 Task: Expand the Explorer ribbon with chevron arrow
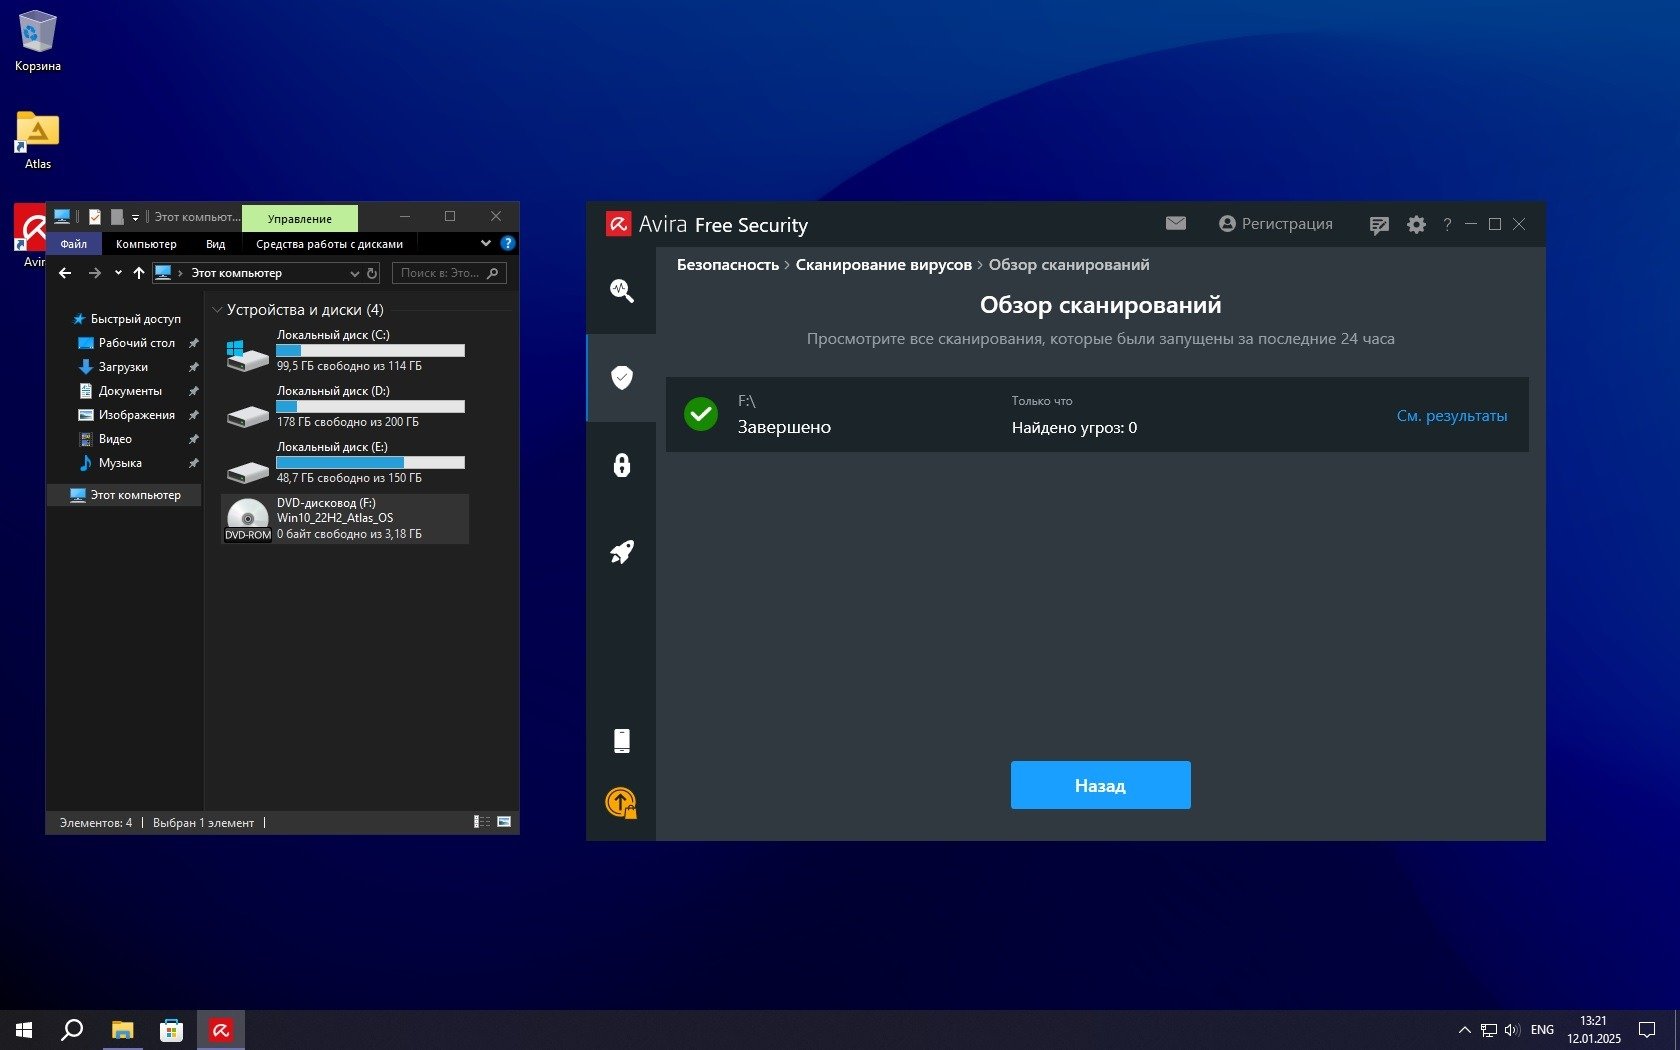coord(486,243)
